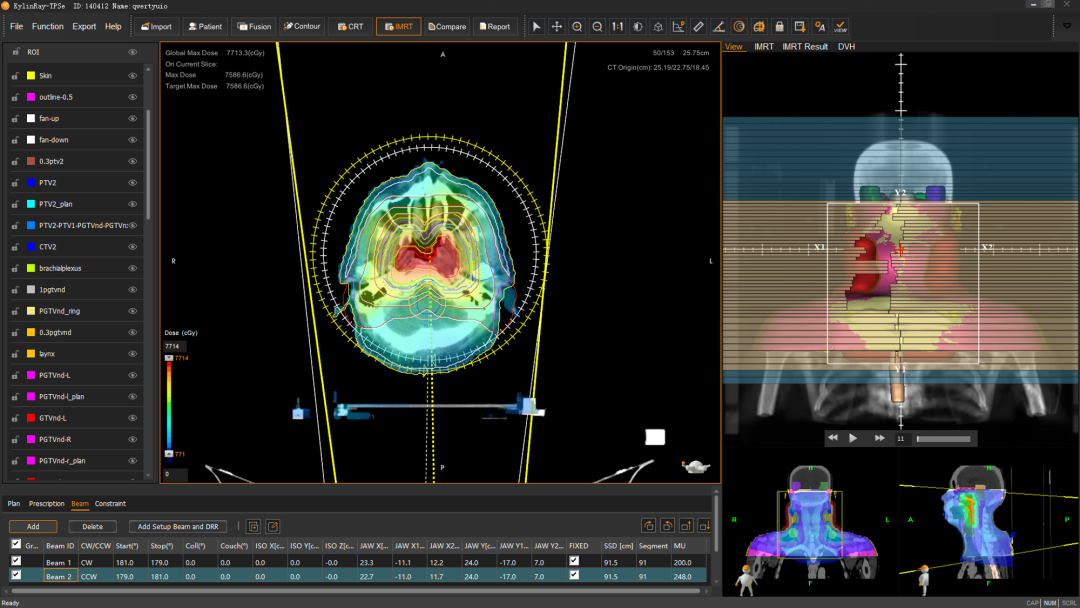Uncheck the Beam 1 row checkbox

pyautogui.click(x=15, y=561)
